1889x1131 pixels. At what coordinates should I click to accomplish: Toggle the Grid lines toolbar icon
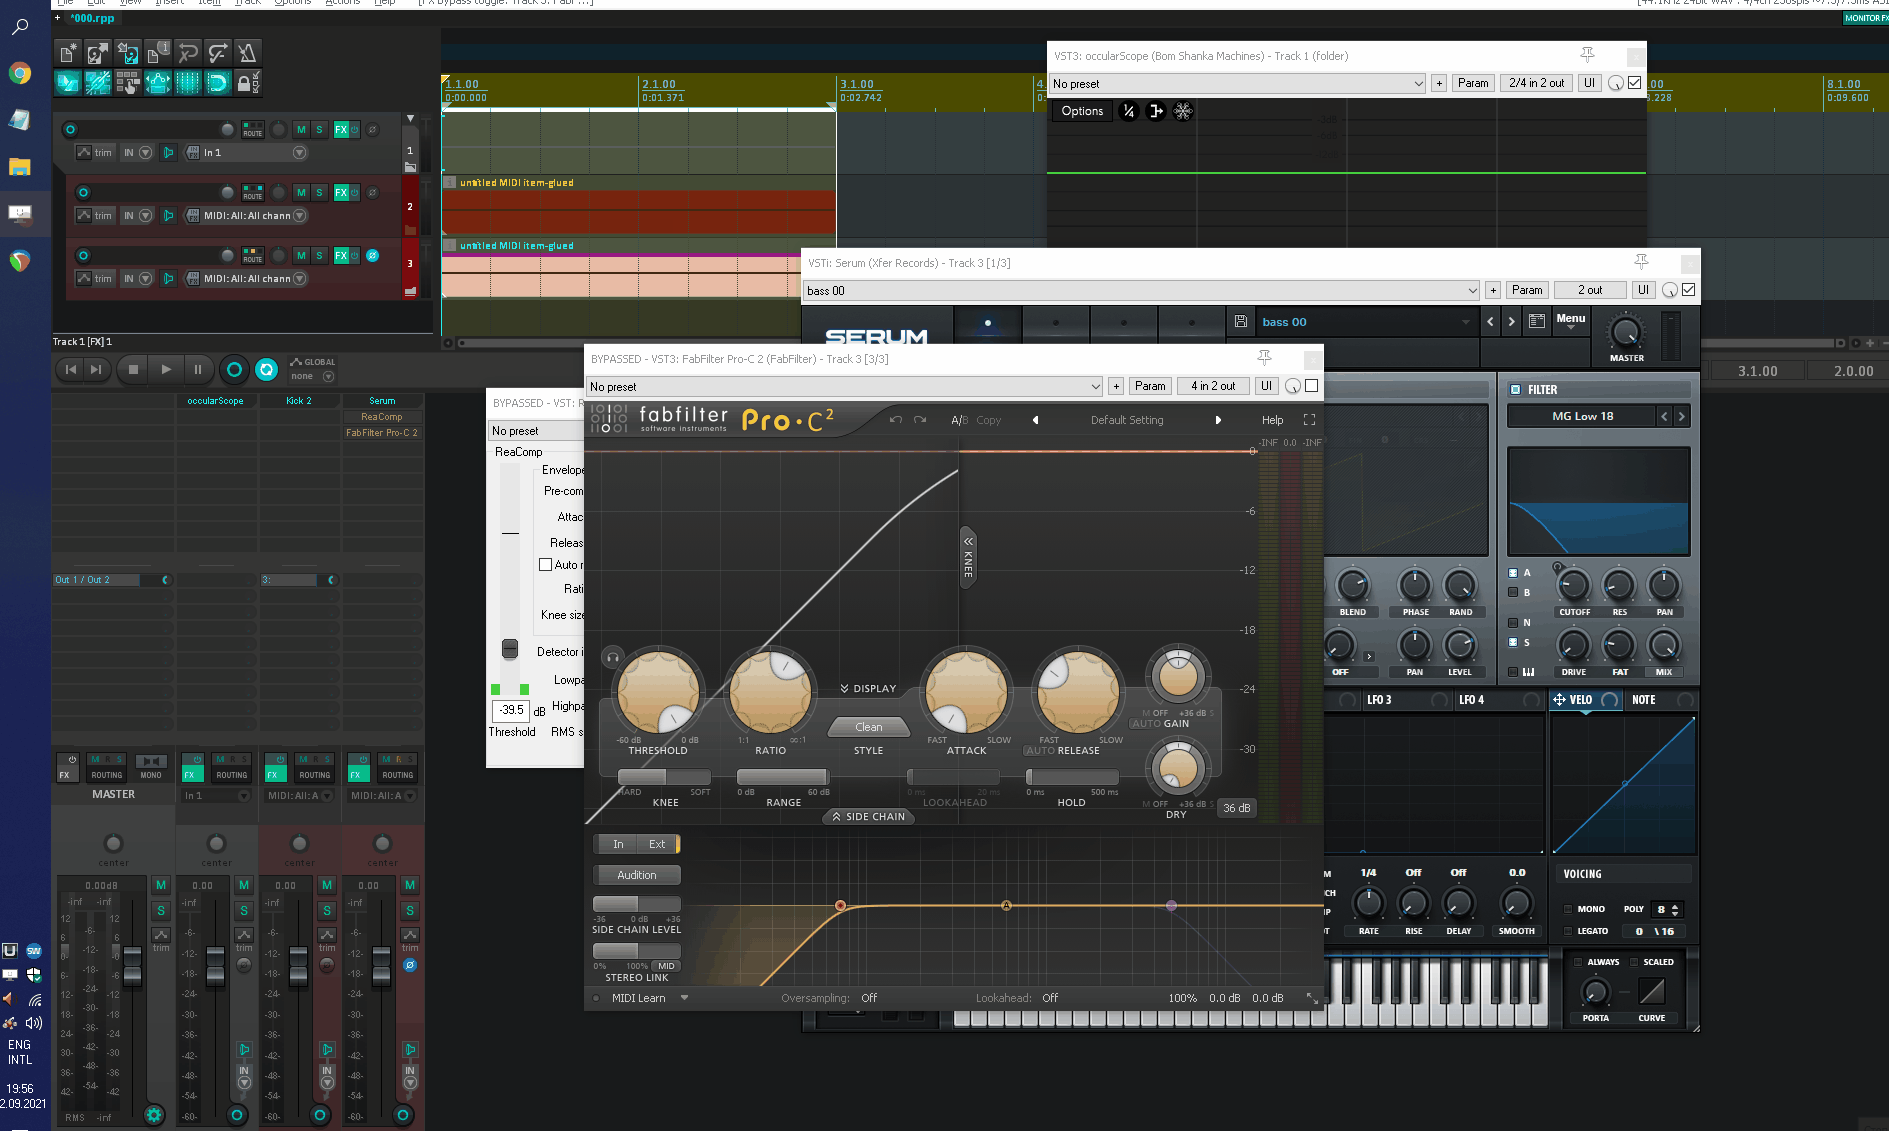pyautogui.click(x=188, y=83)
